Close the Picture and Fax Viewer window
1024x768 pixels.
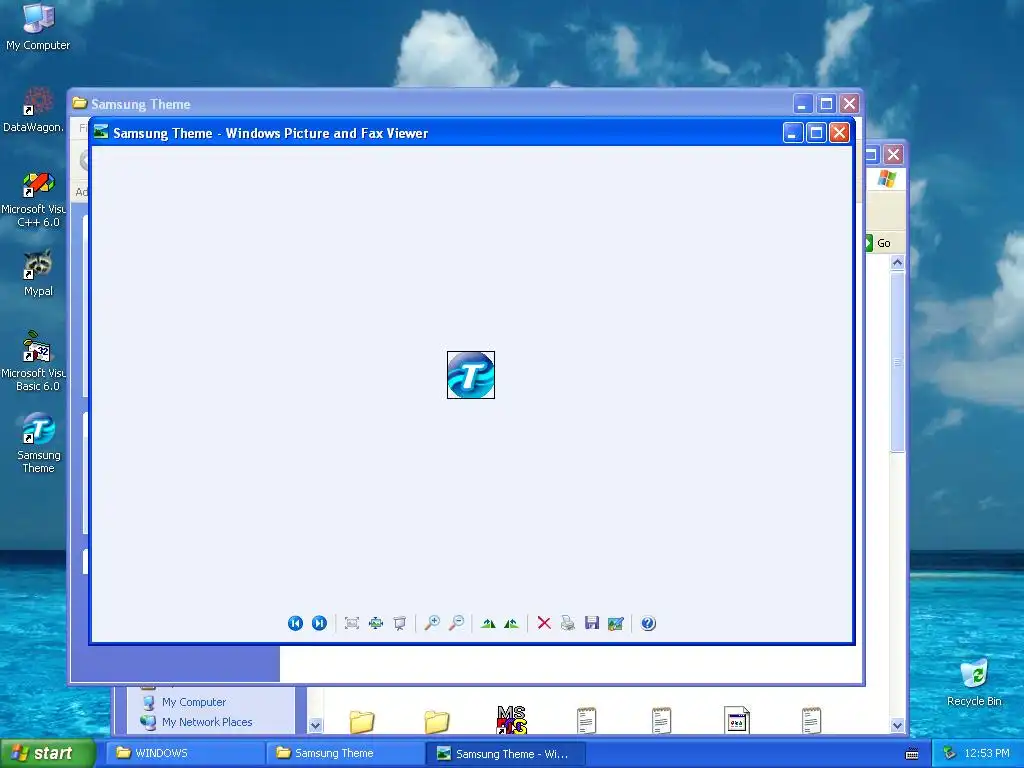coord(839,133)
